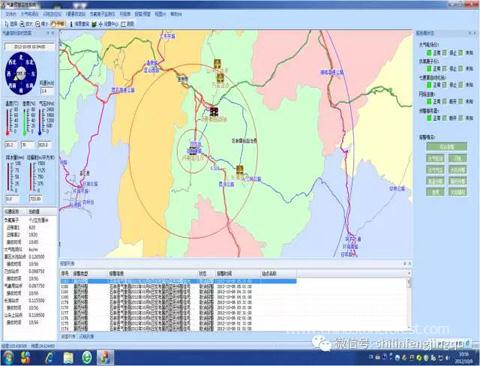Click the wide green button under alarm section
The image size is (480, 366).
point(447,147)
